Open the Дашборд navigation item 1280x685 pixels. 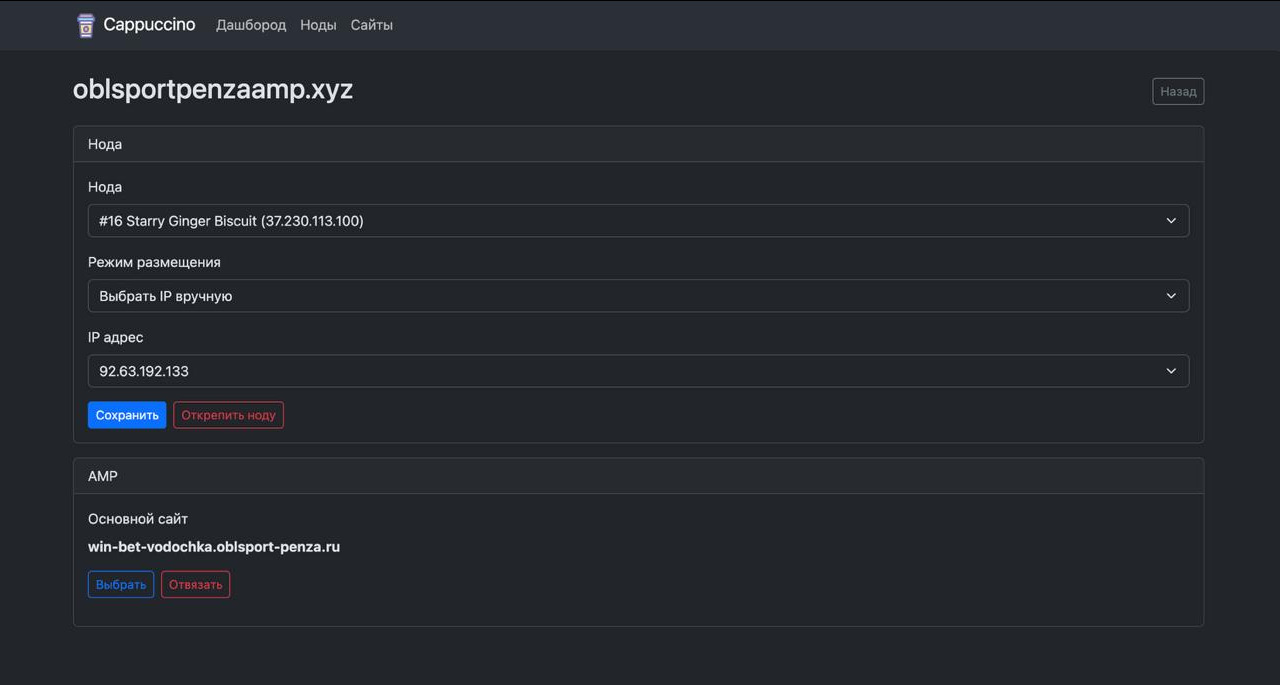[x=251, y=25]
